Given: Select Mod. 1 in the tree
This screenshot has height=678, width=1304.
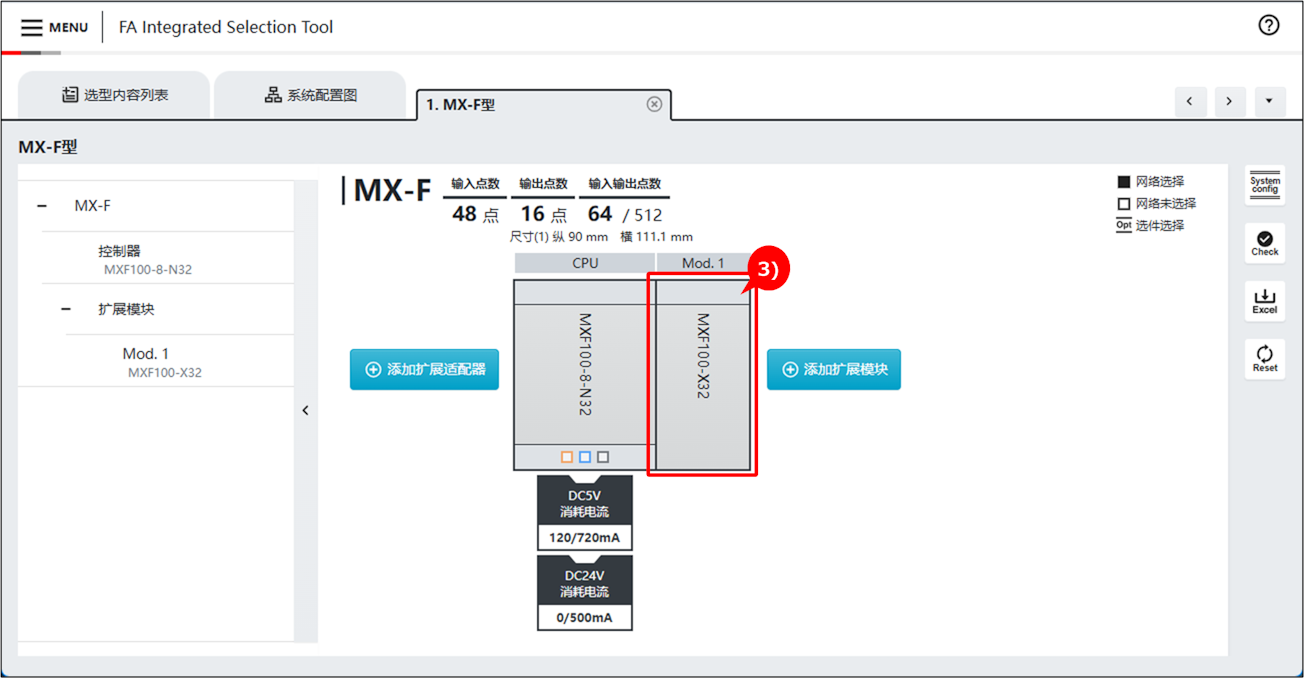Looking at the screenshot, I should (146, 354).
